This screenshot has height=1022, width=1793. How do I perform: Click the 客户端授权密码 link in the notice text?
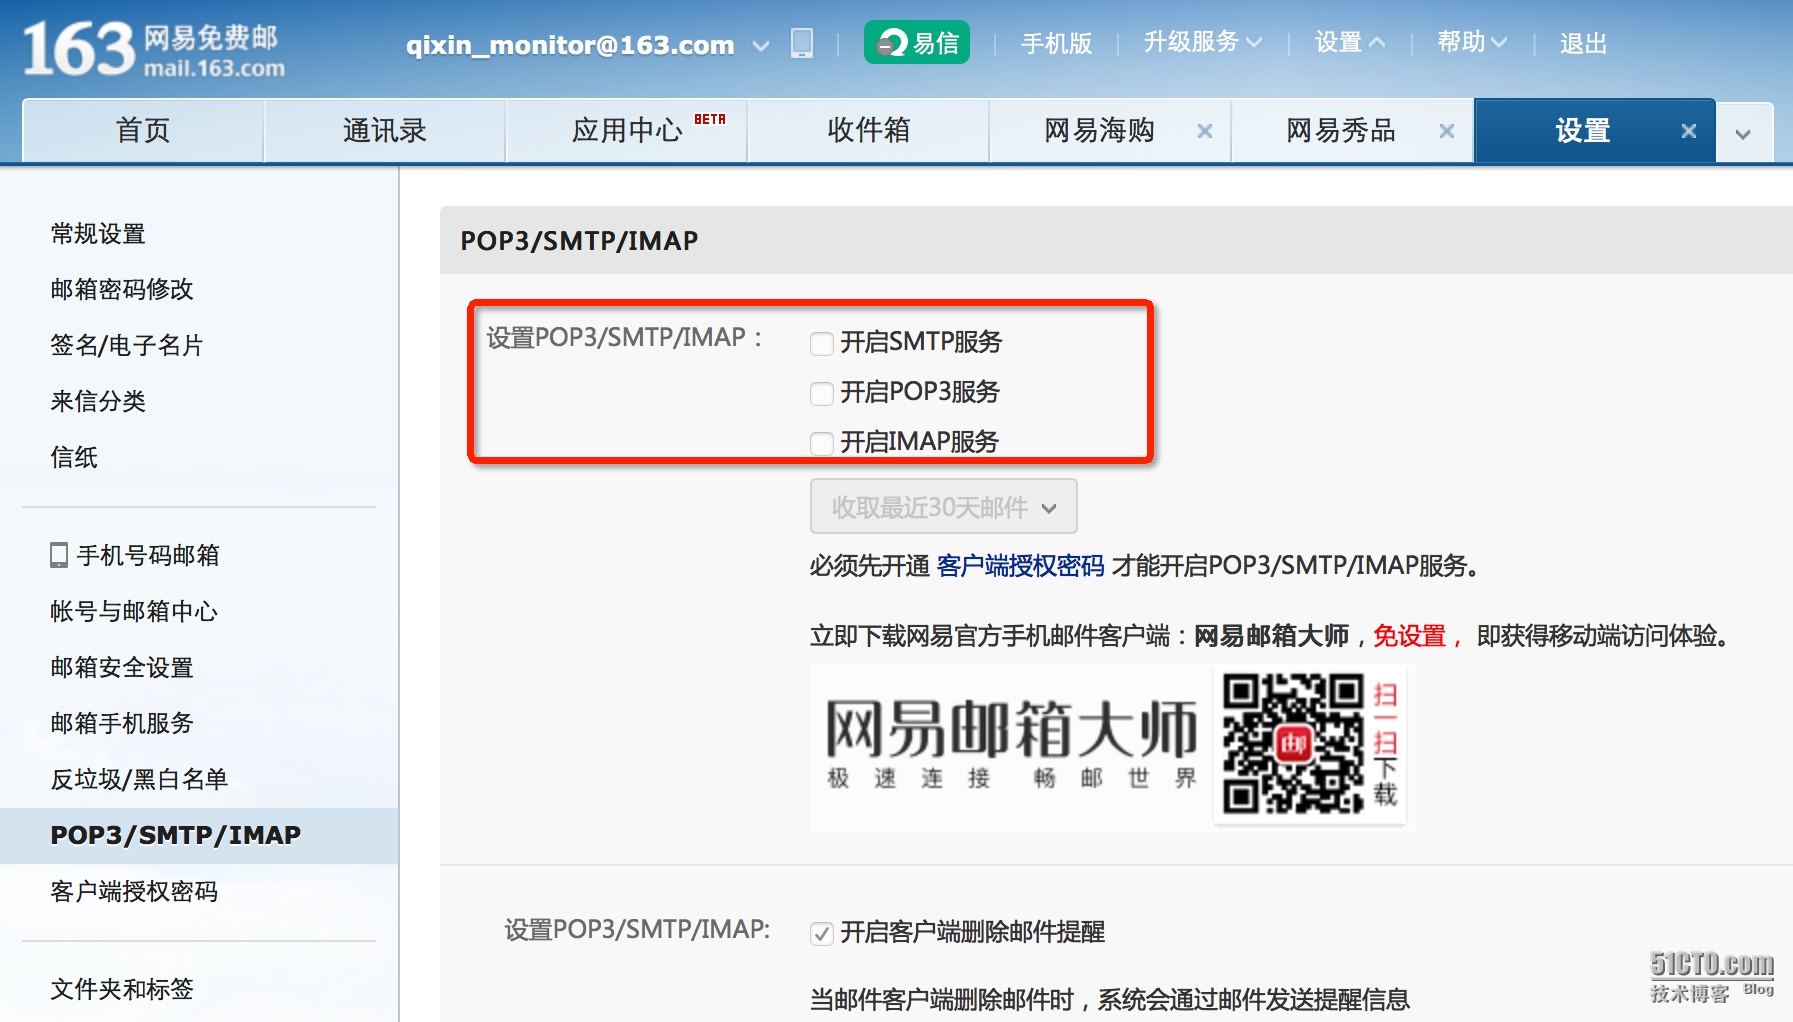pos(1021,567)
